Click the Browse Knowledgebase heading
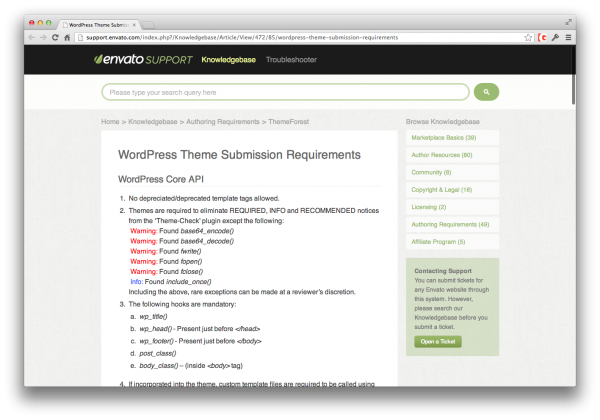Image resolution: width=600 pixels, height=420 pixels. pyautogui.click(x=443, y=122)
